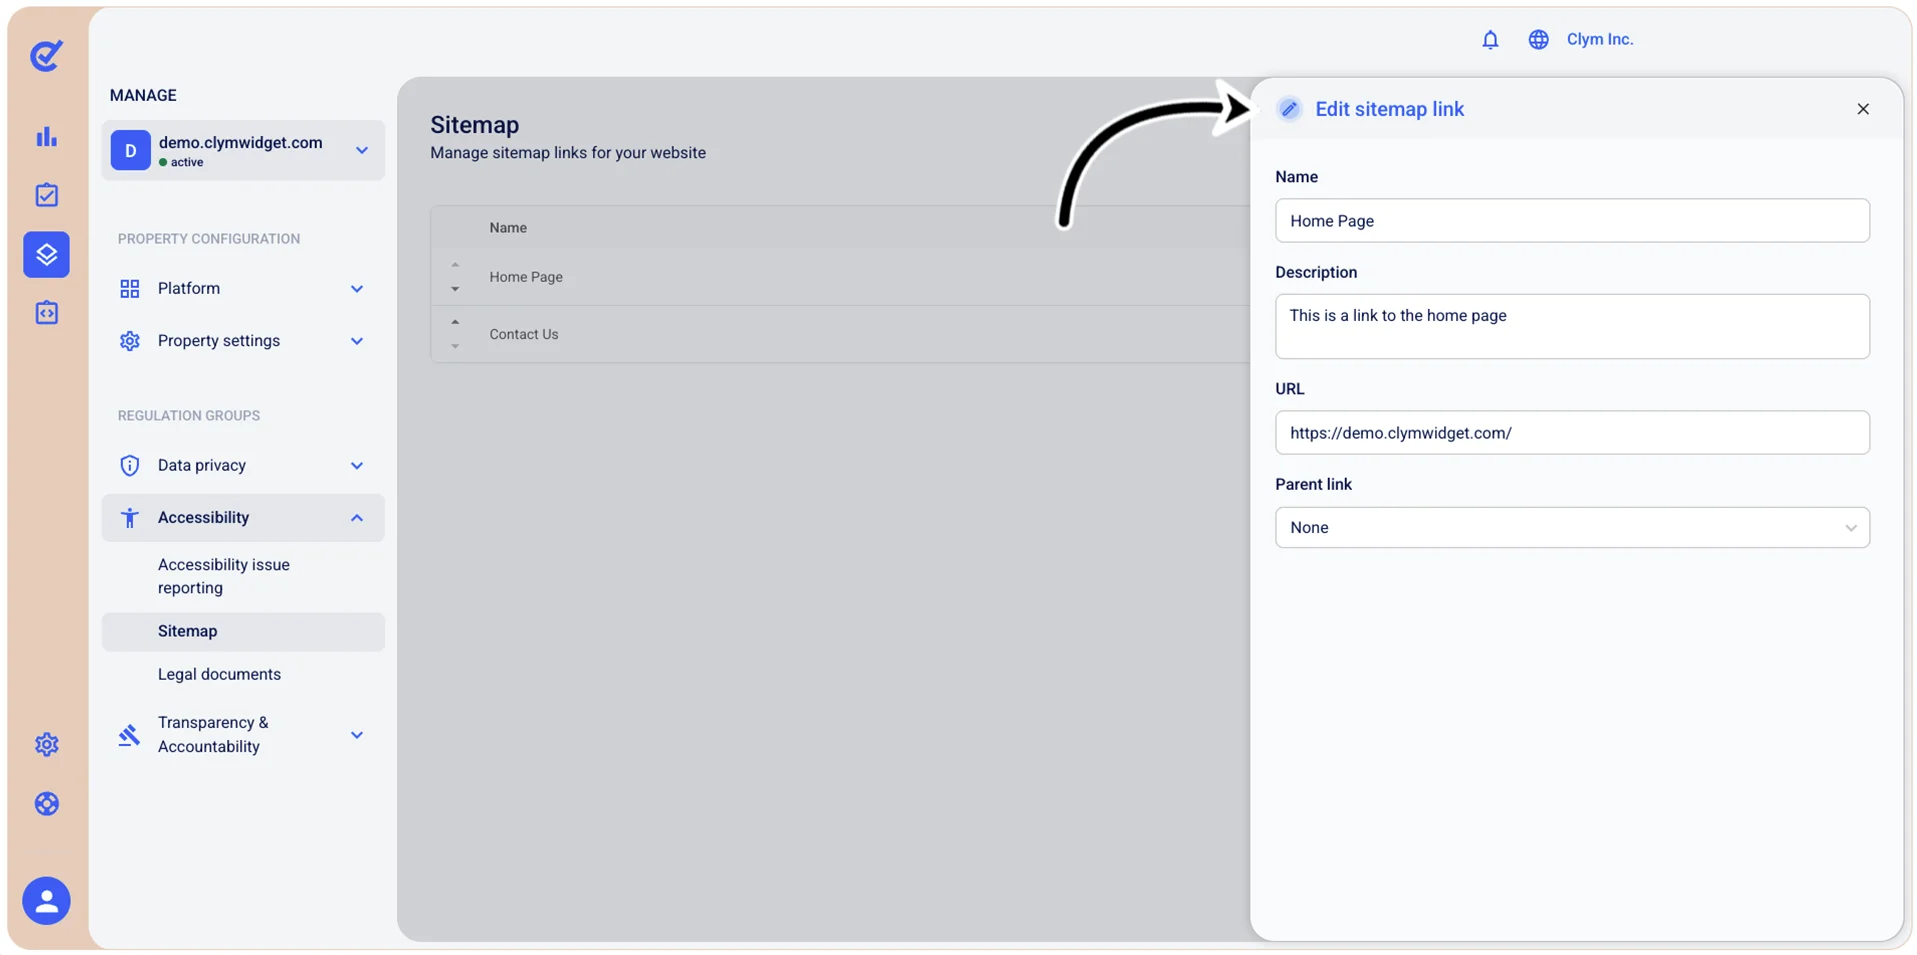The image size is (1917, 955).
Task: Click the Clym Inc. account link
Action: pos(1599,39)
